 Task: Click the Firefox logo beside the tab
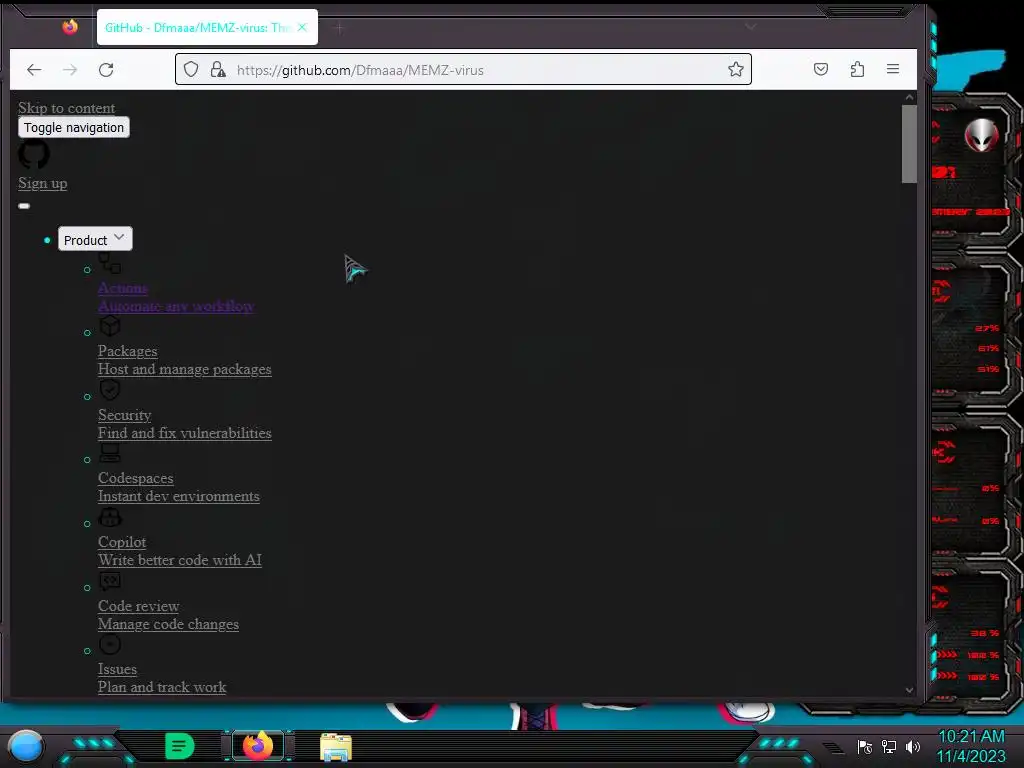[x=70, y=27]
